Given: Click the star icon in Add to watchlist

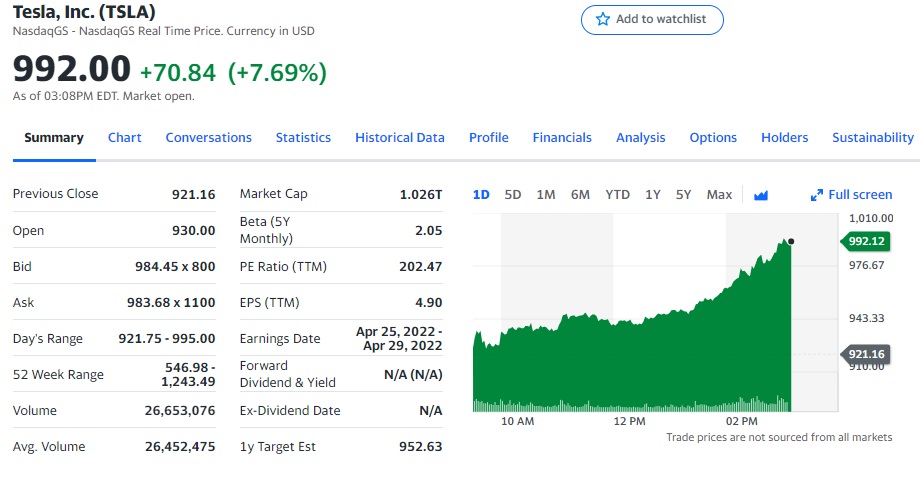Looking at the screenshot, I should pyautogui.click(x=603, y=19).
